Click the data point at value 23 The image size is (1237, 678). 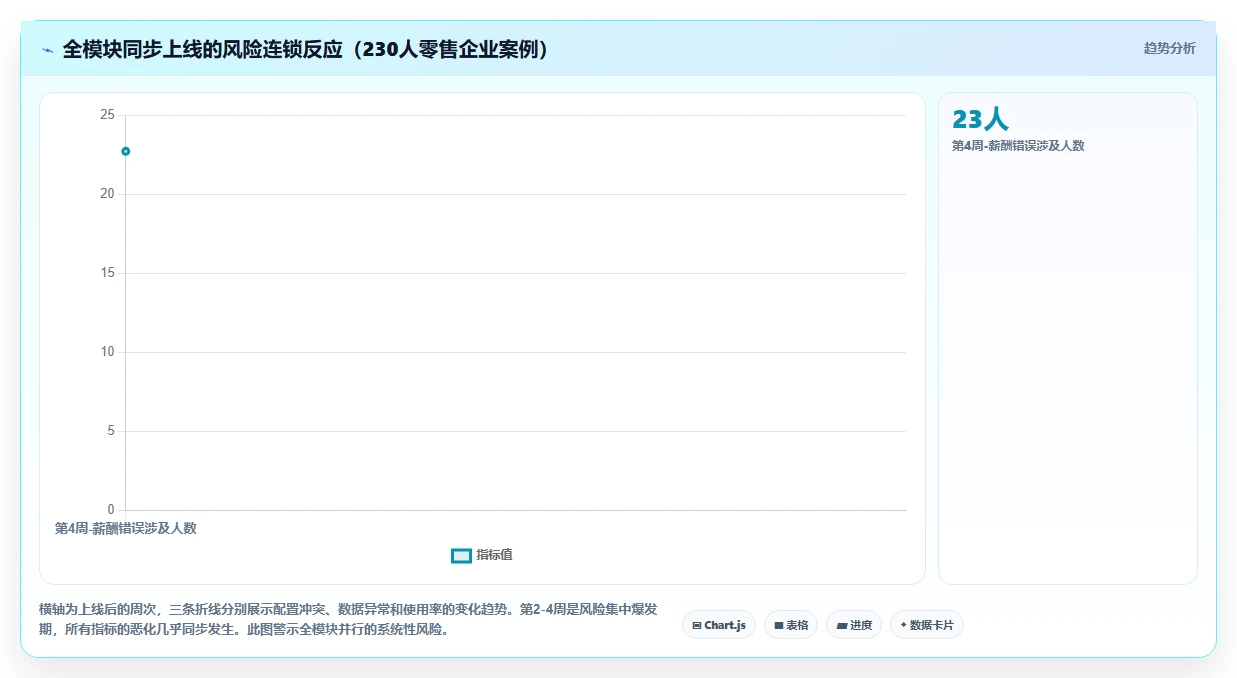point(126,151)
